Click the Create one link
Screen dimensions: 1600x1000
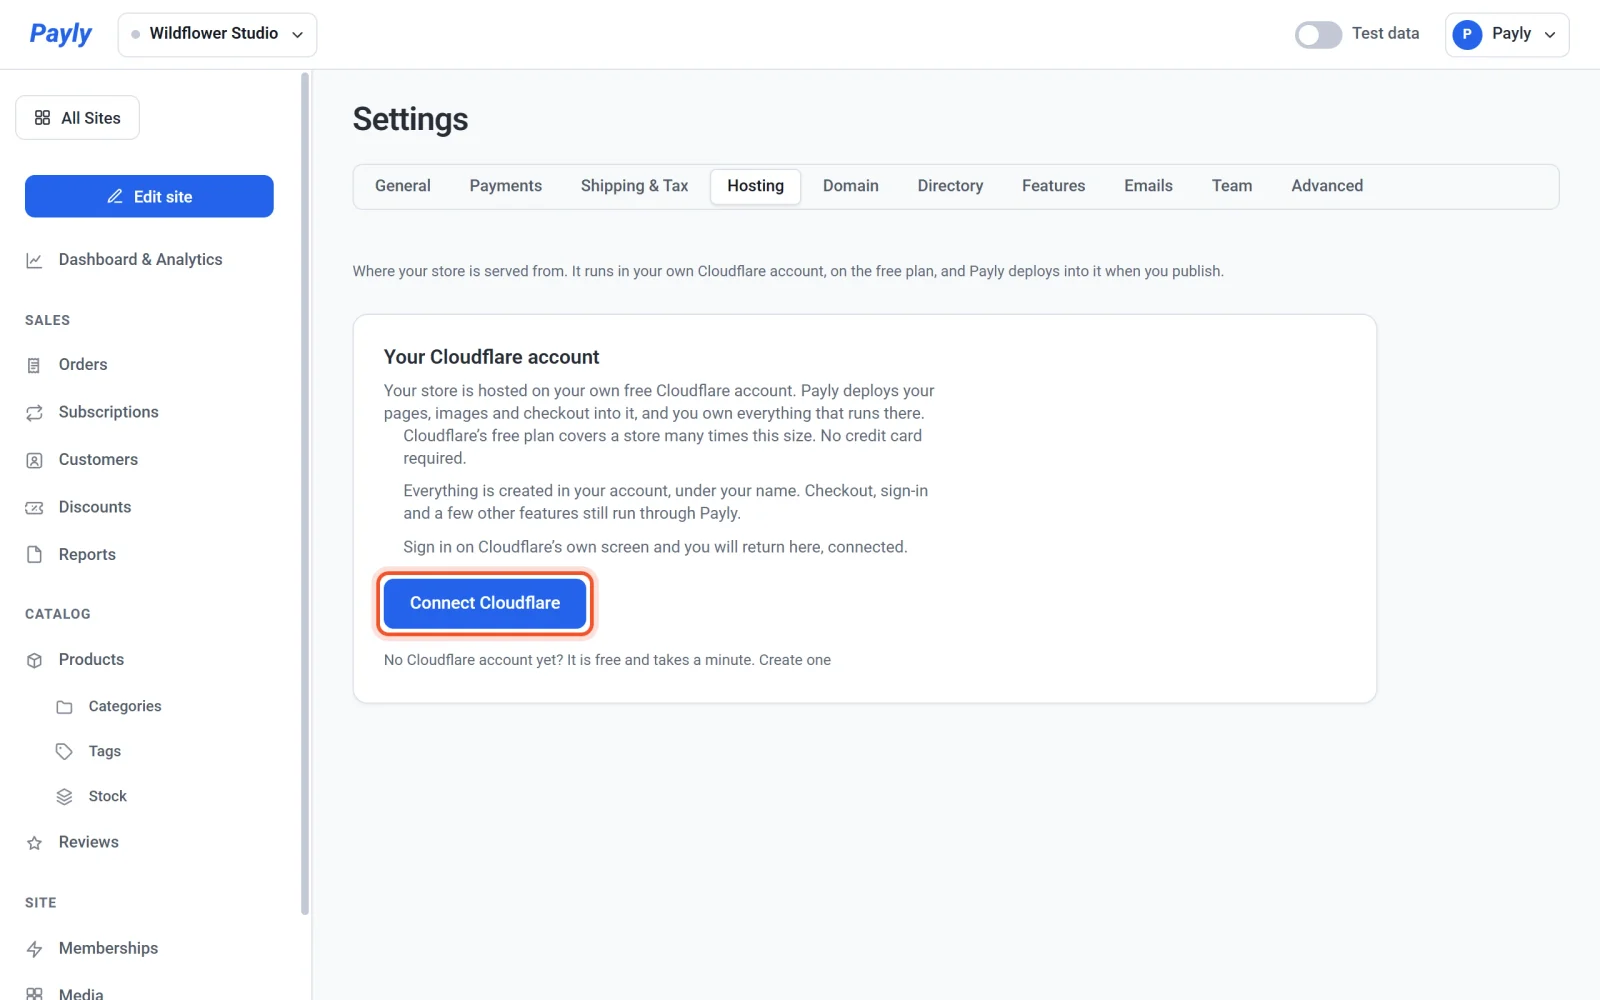coord(795,660)
